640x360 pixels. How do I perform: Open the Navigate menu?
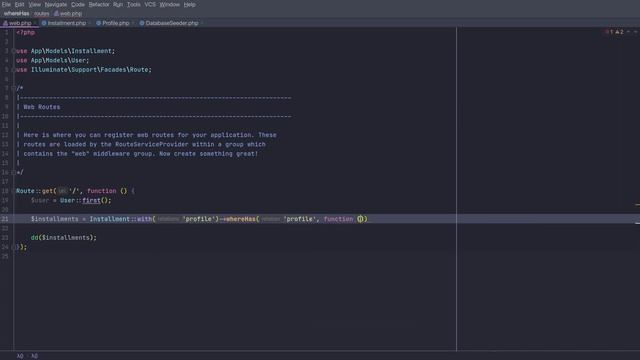point(56,4)
